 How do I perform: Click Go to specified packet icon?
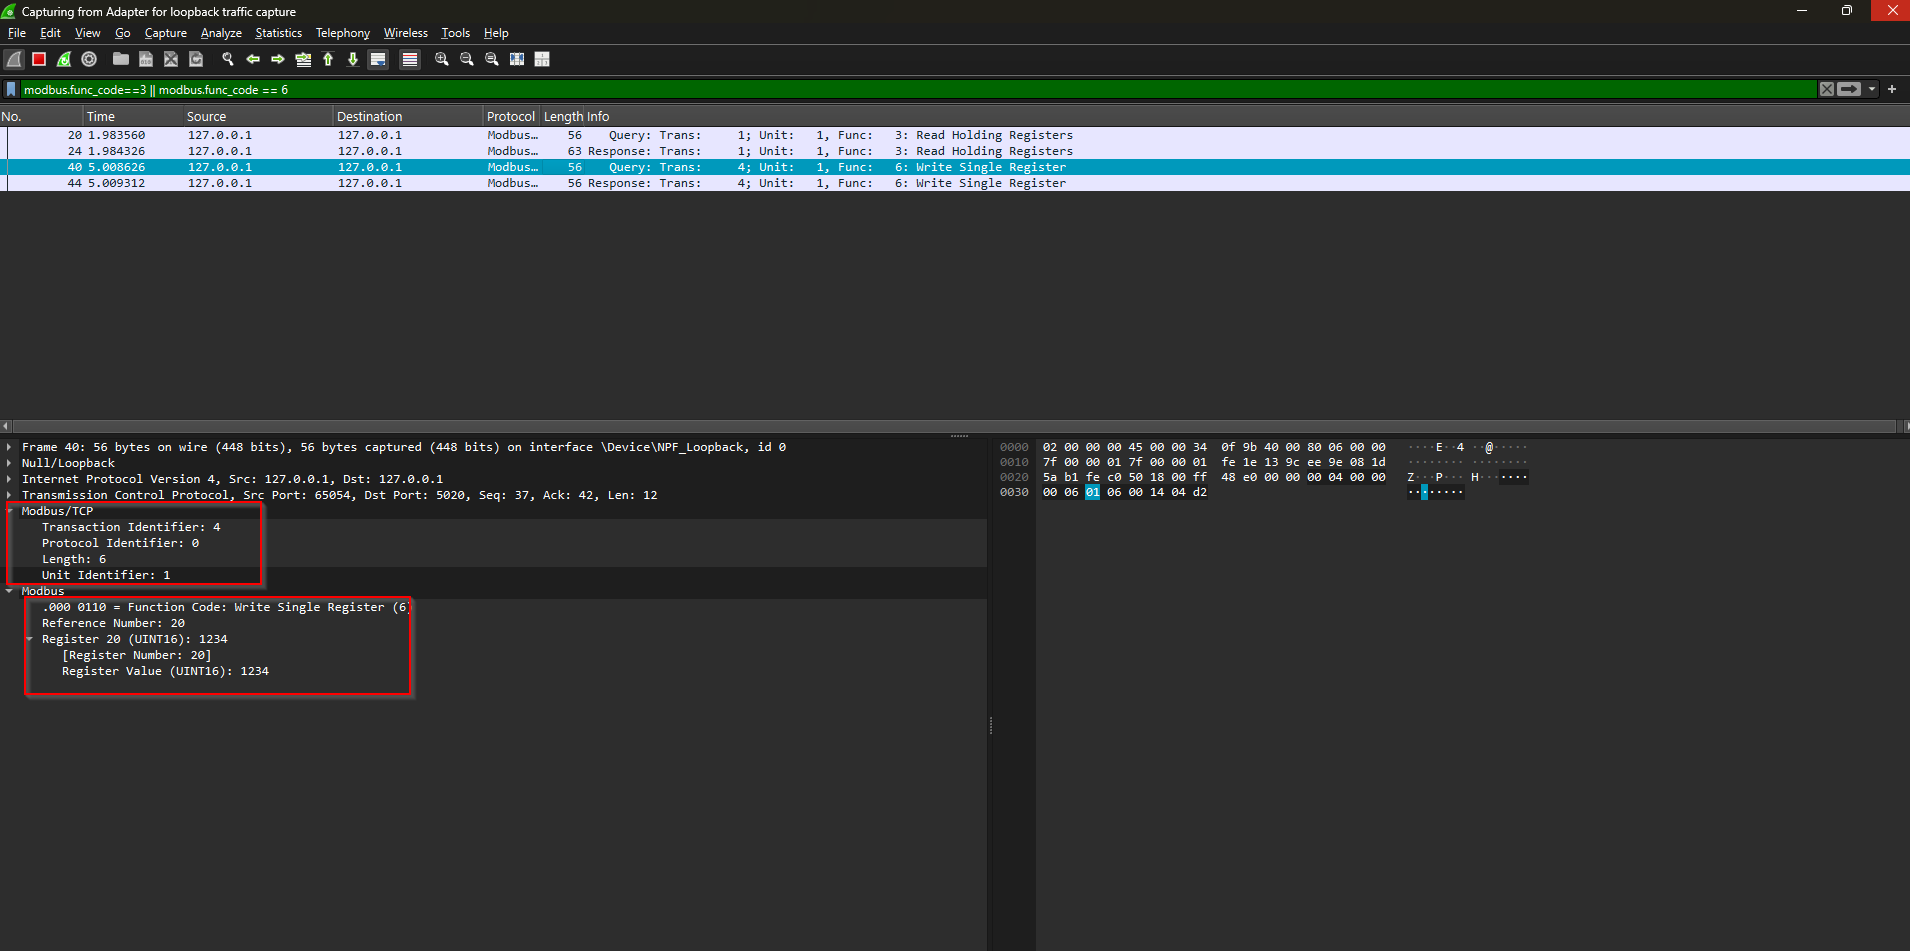[x=303, y=59]
